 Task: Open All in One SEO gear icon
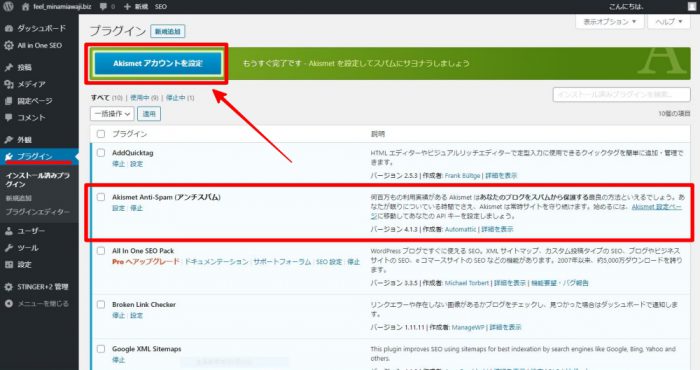(8, 45)
